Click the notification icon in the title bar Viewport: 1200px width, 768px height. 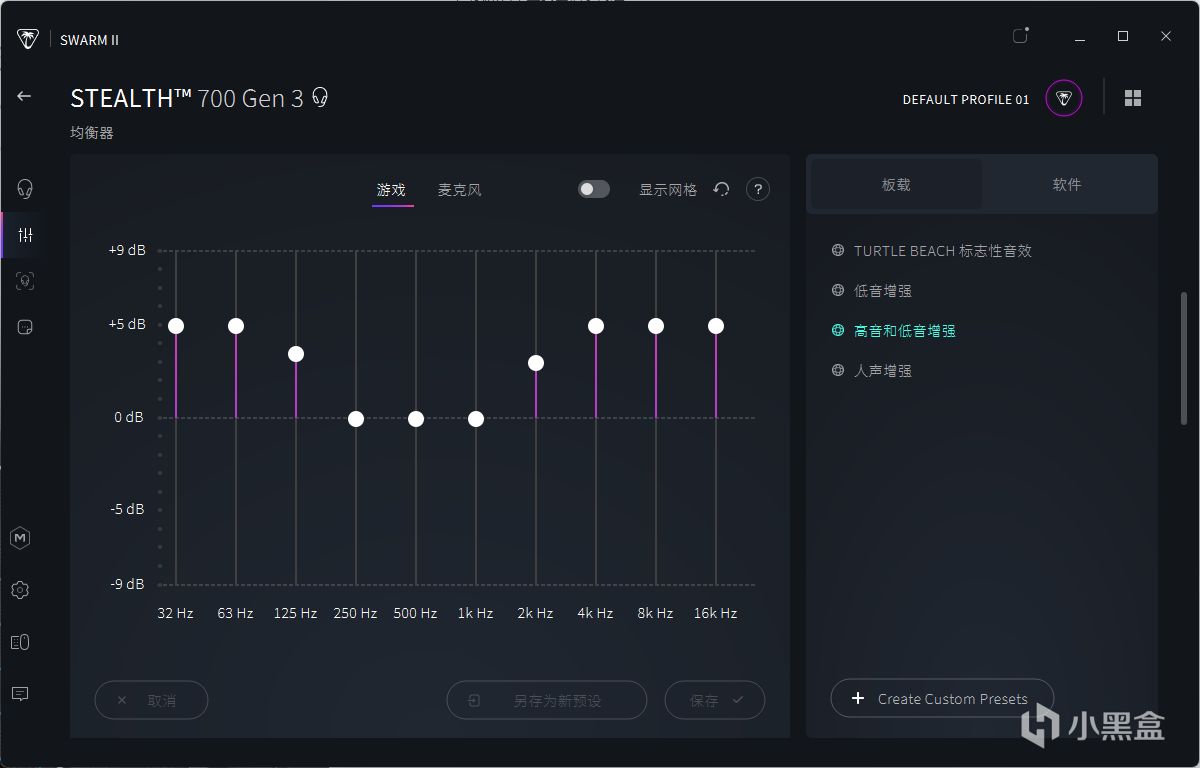click(1020, 36)
